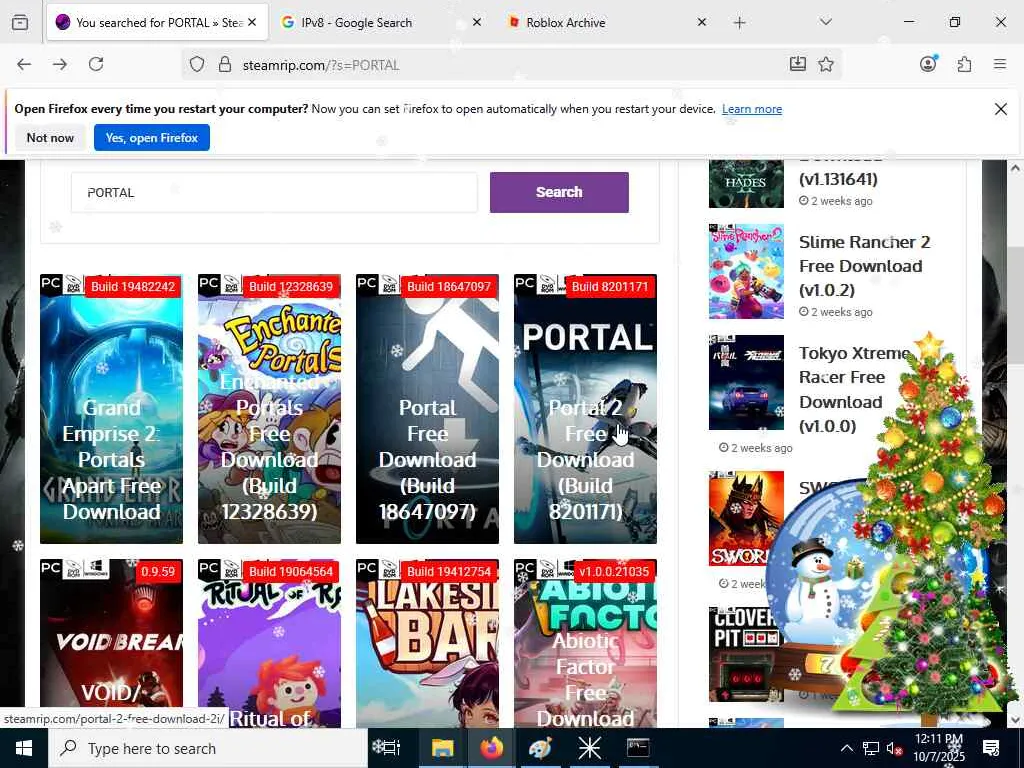
Task: Close the IPv8 Google Search tab
Action: [477, 22]
